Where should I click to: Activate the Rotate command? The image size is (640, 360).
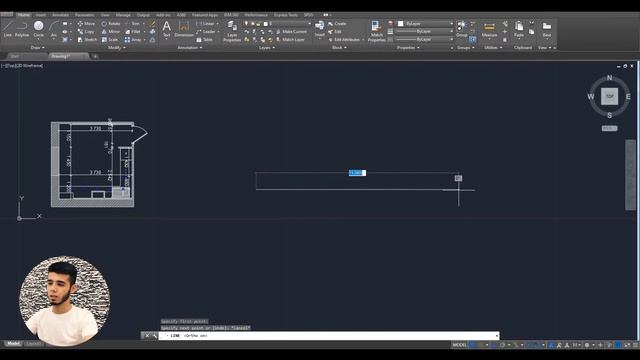[x=111, y=24]
